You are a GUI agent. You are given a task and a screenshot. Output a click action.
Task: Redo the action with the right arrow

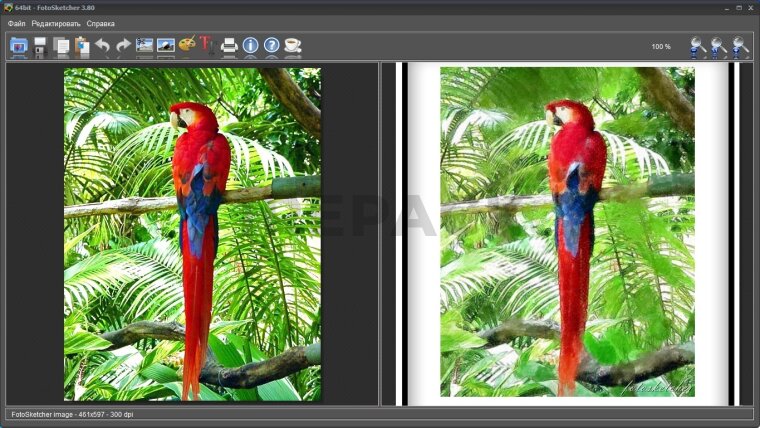[x=123, y=45]
